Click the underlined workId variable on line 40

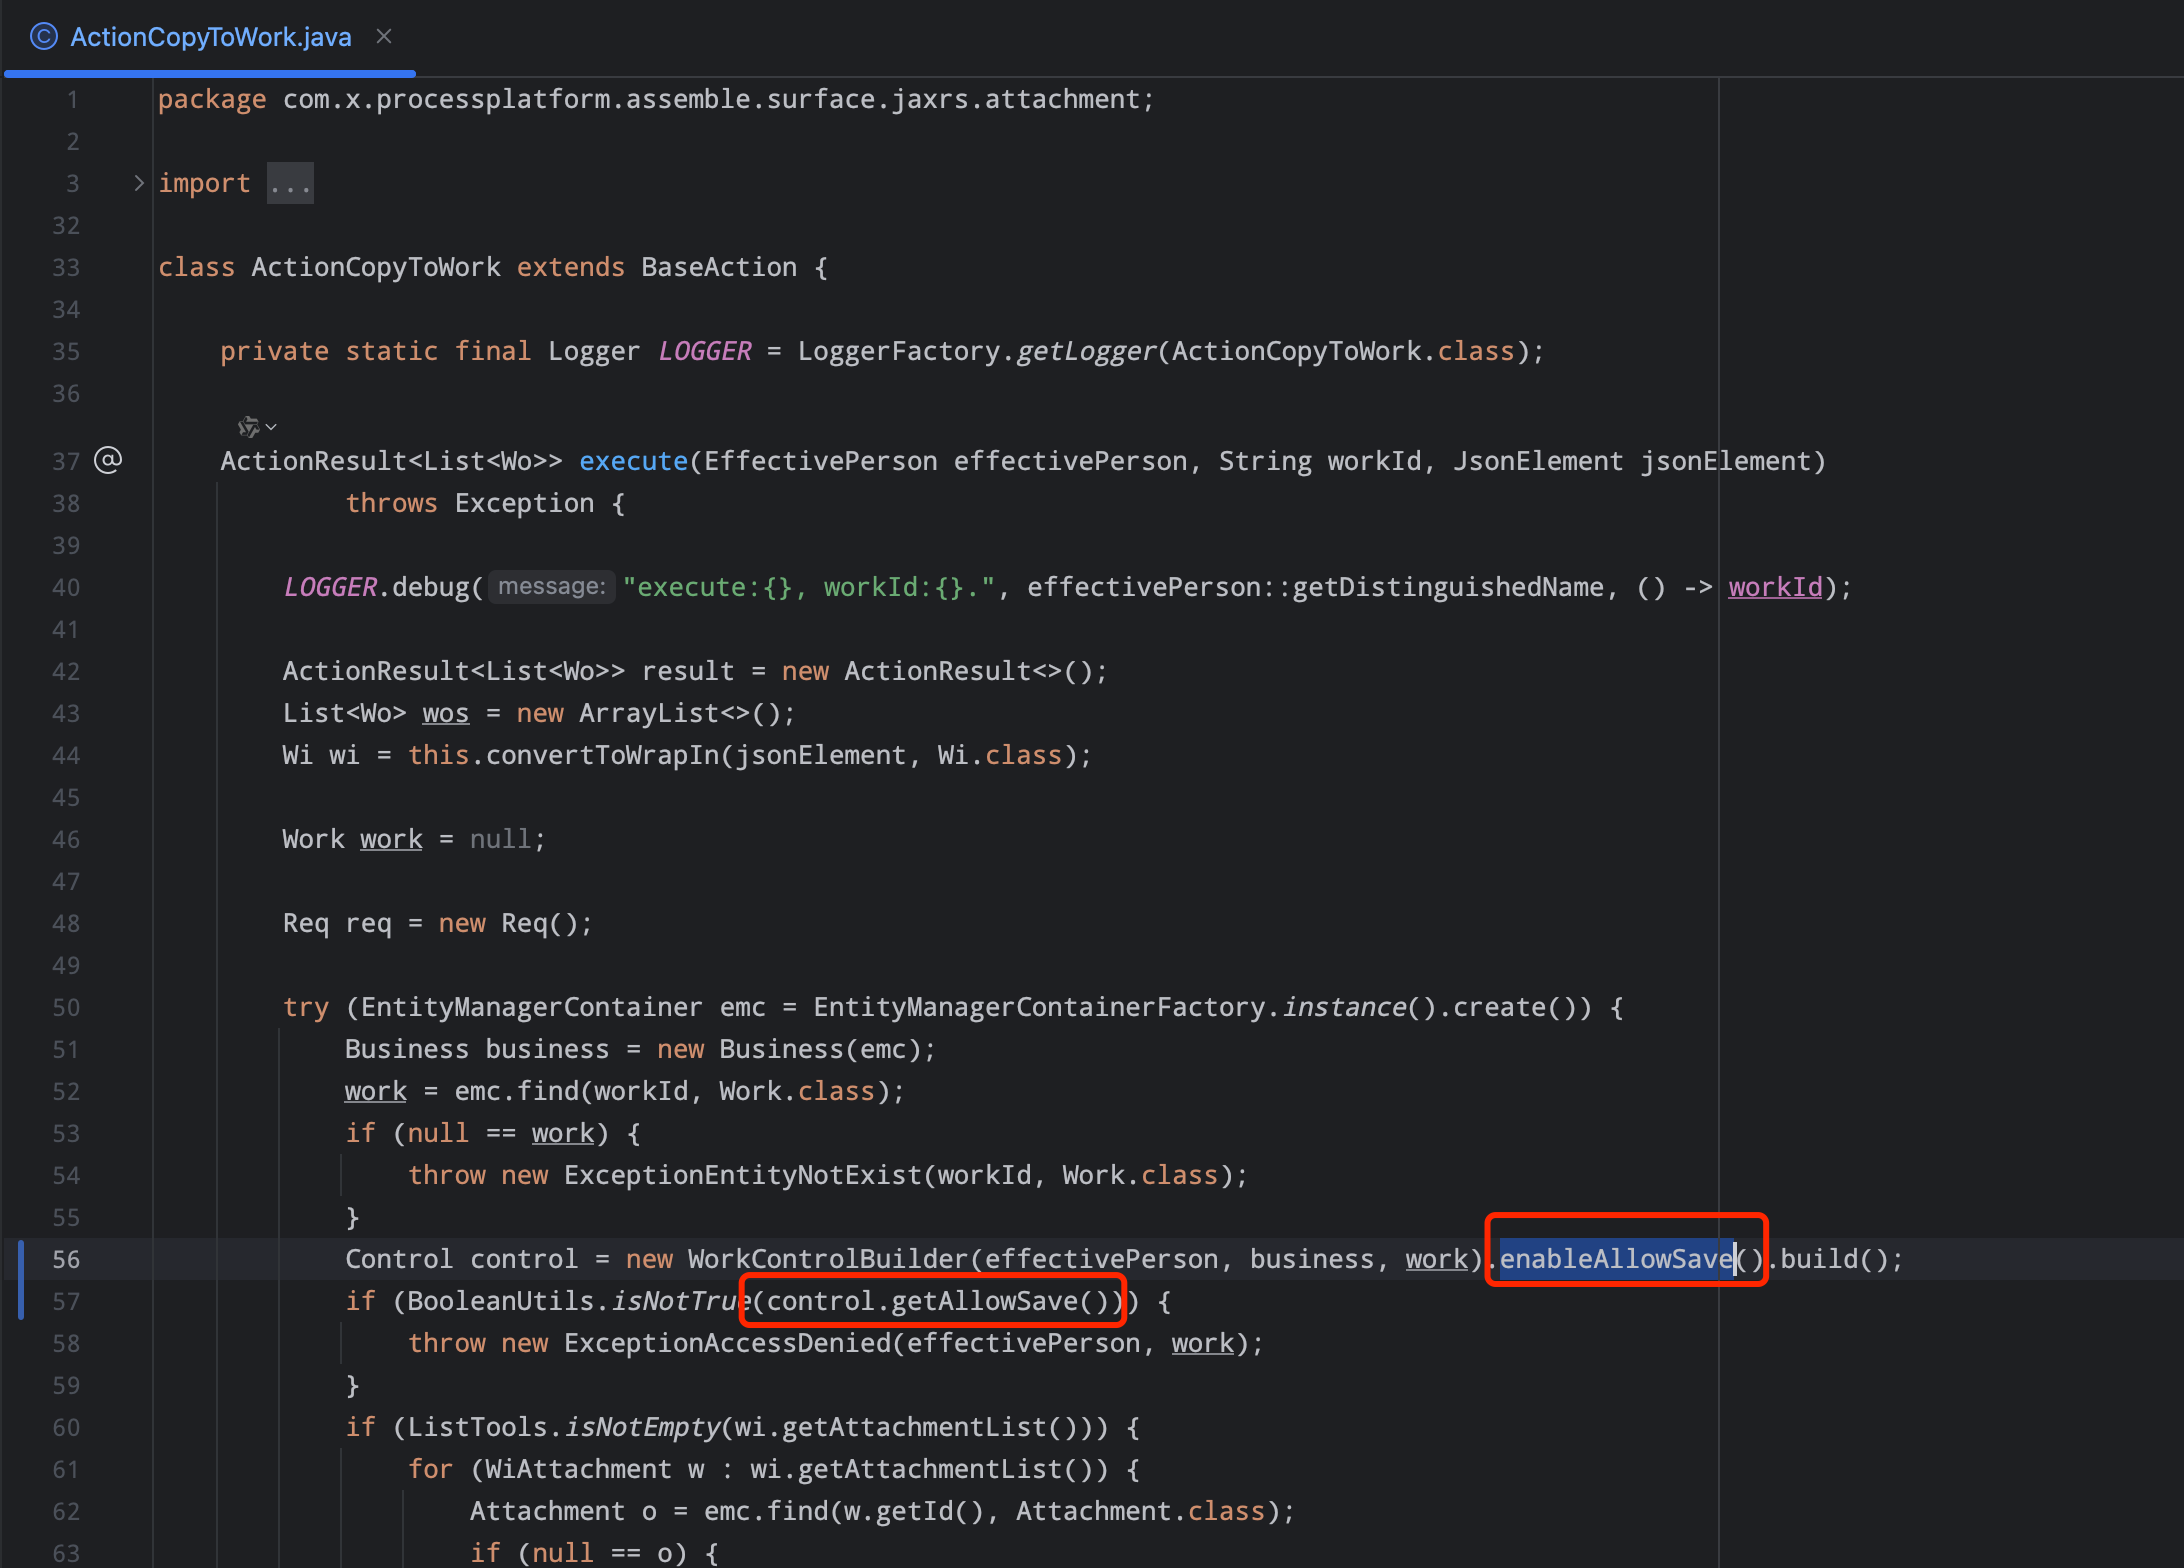(1775, 587)
